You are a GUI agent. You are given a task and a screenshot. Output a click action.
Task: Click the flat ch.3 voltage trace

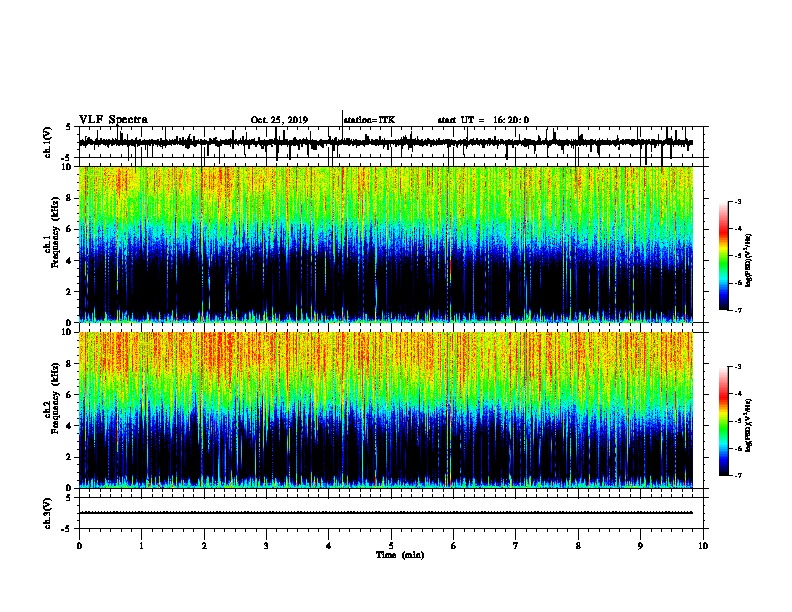pyautogui.click(x=386, y=513)
